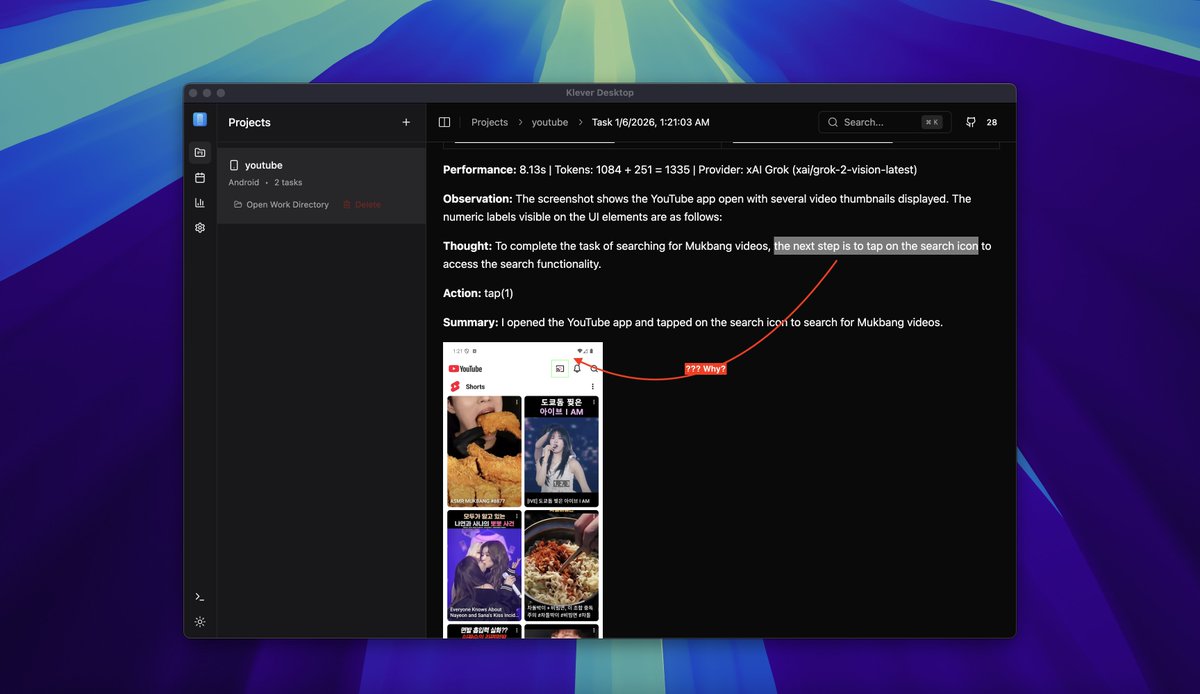1200x694 pixels.
Task: Click the Klever app logo icon
Action: pyautogui.click(x=200, y=120)
